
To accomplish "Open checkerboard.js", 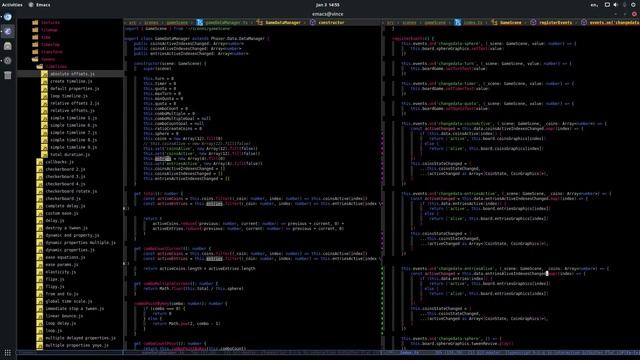I will pyautogui.click(x=63, y=199).
